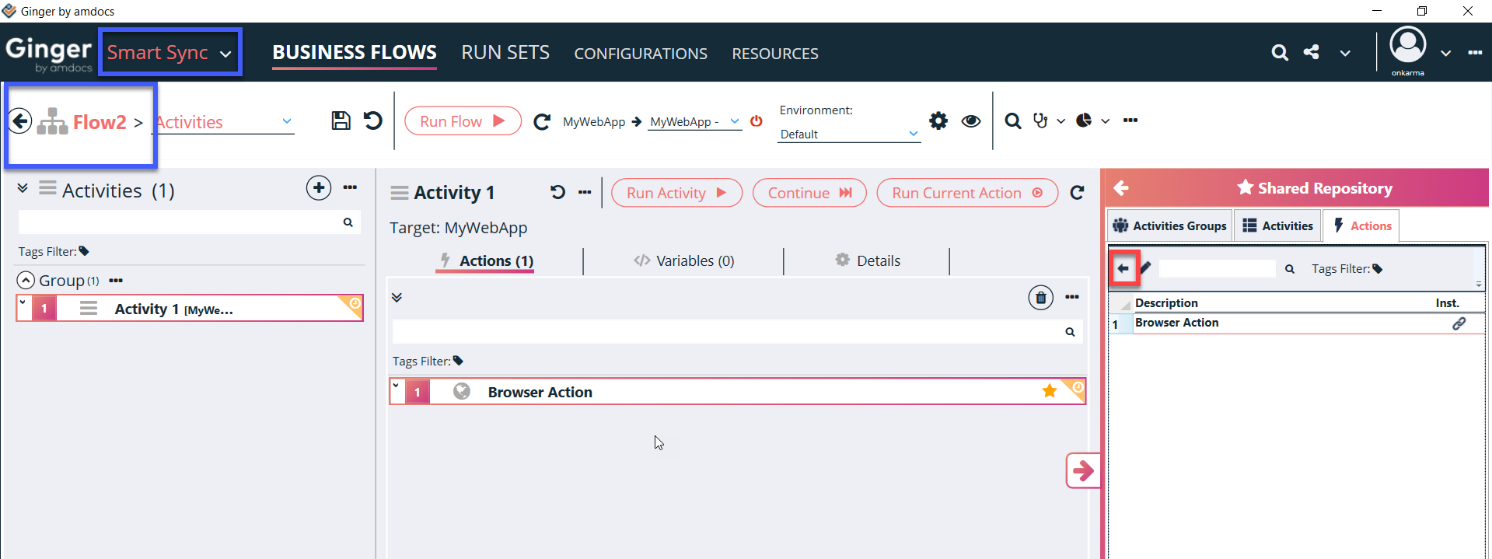
Task: Open the MyWebApp agent dropdown
Action: click(694, 122)
